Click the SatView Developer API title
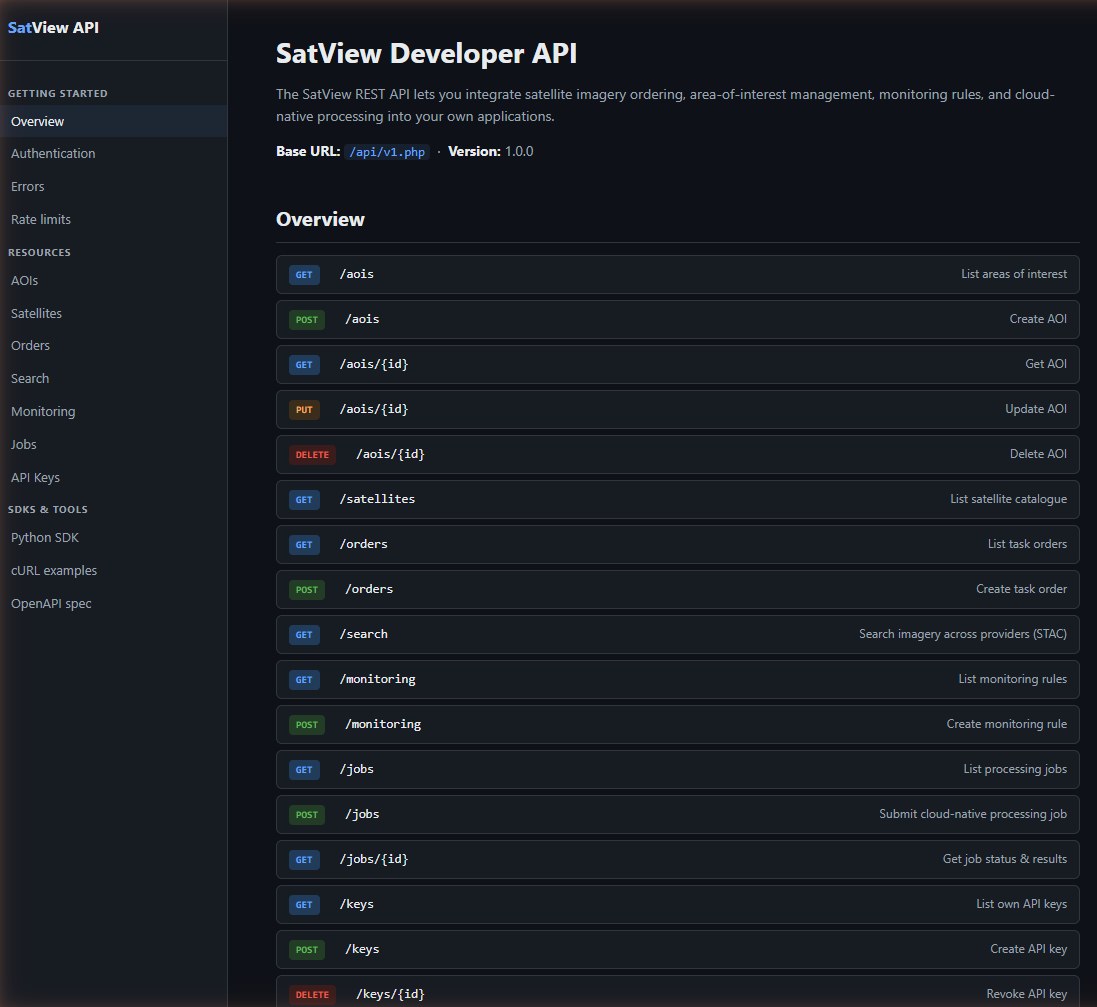1097x1007 pixels. [x=426, y=54]
